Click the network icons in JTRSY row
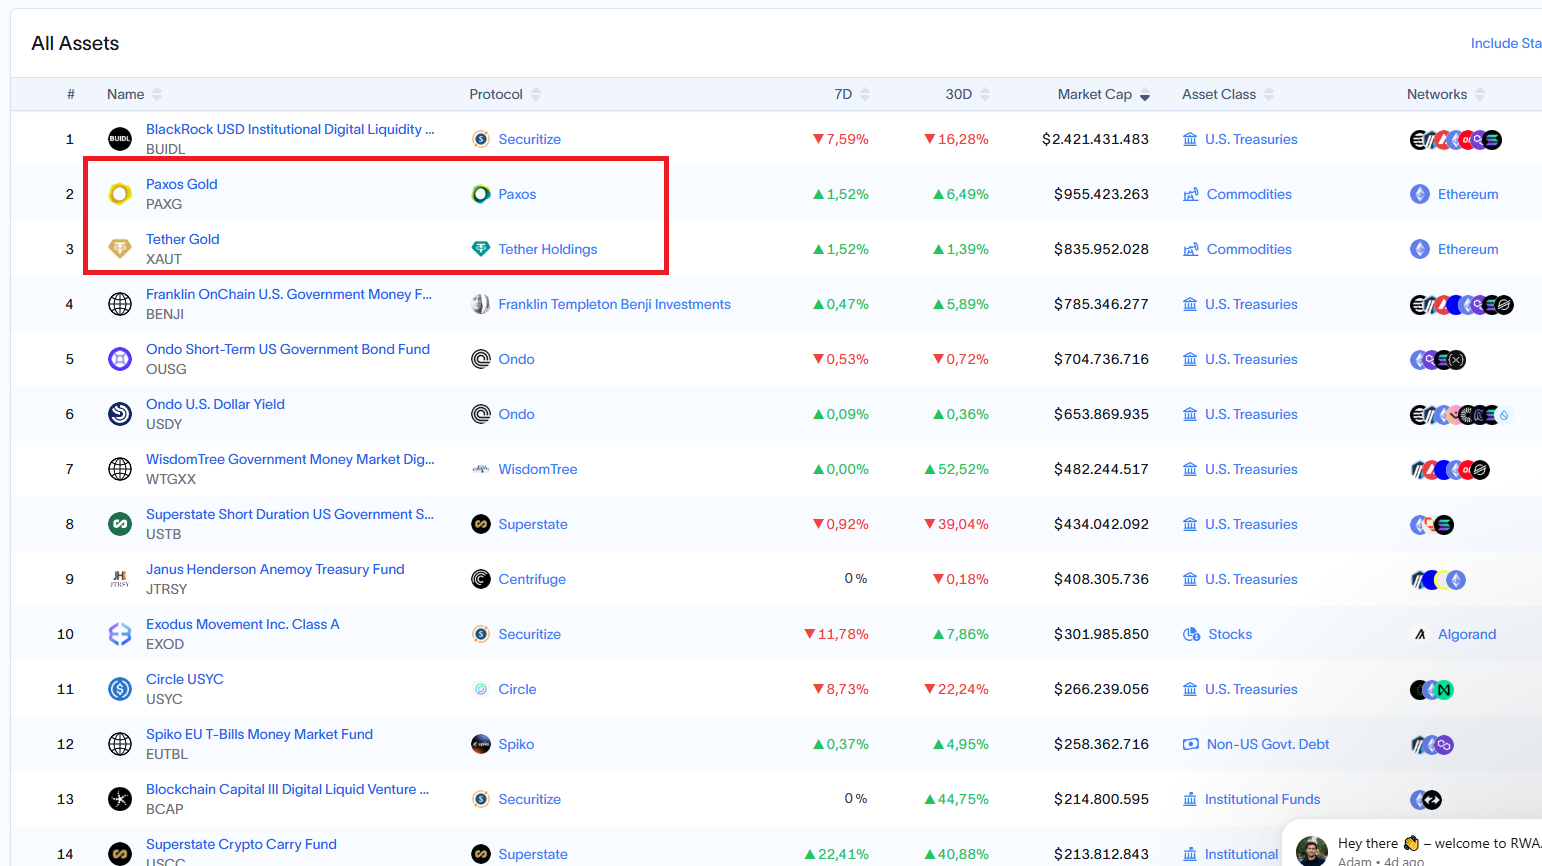Viewport: 1542px width, 866px height. tap(1438, 579)
